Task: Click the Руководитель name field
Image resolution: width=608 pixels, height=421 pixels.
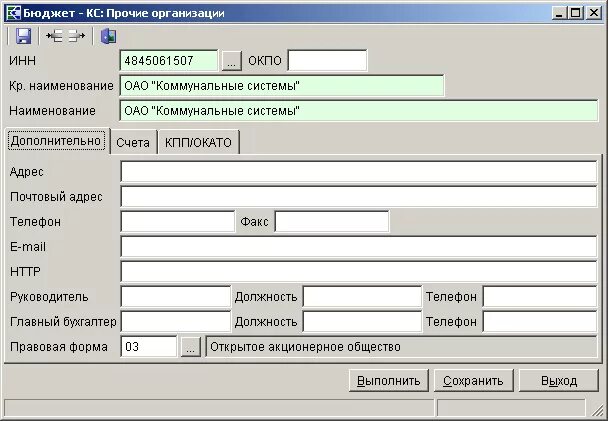Action: coord(176,297)
